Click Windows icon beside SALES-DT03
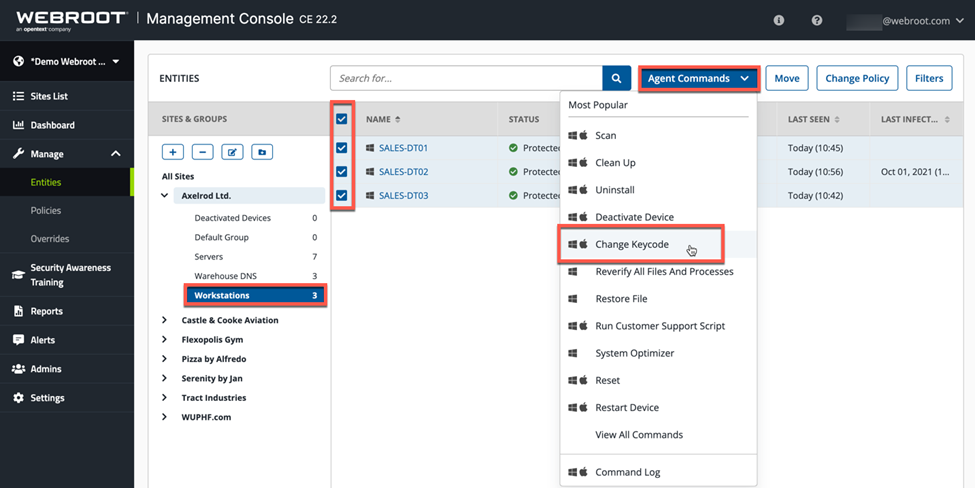Screen dimensions: 975x488 [370, 195]
